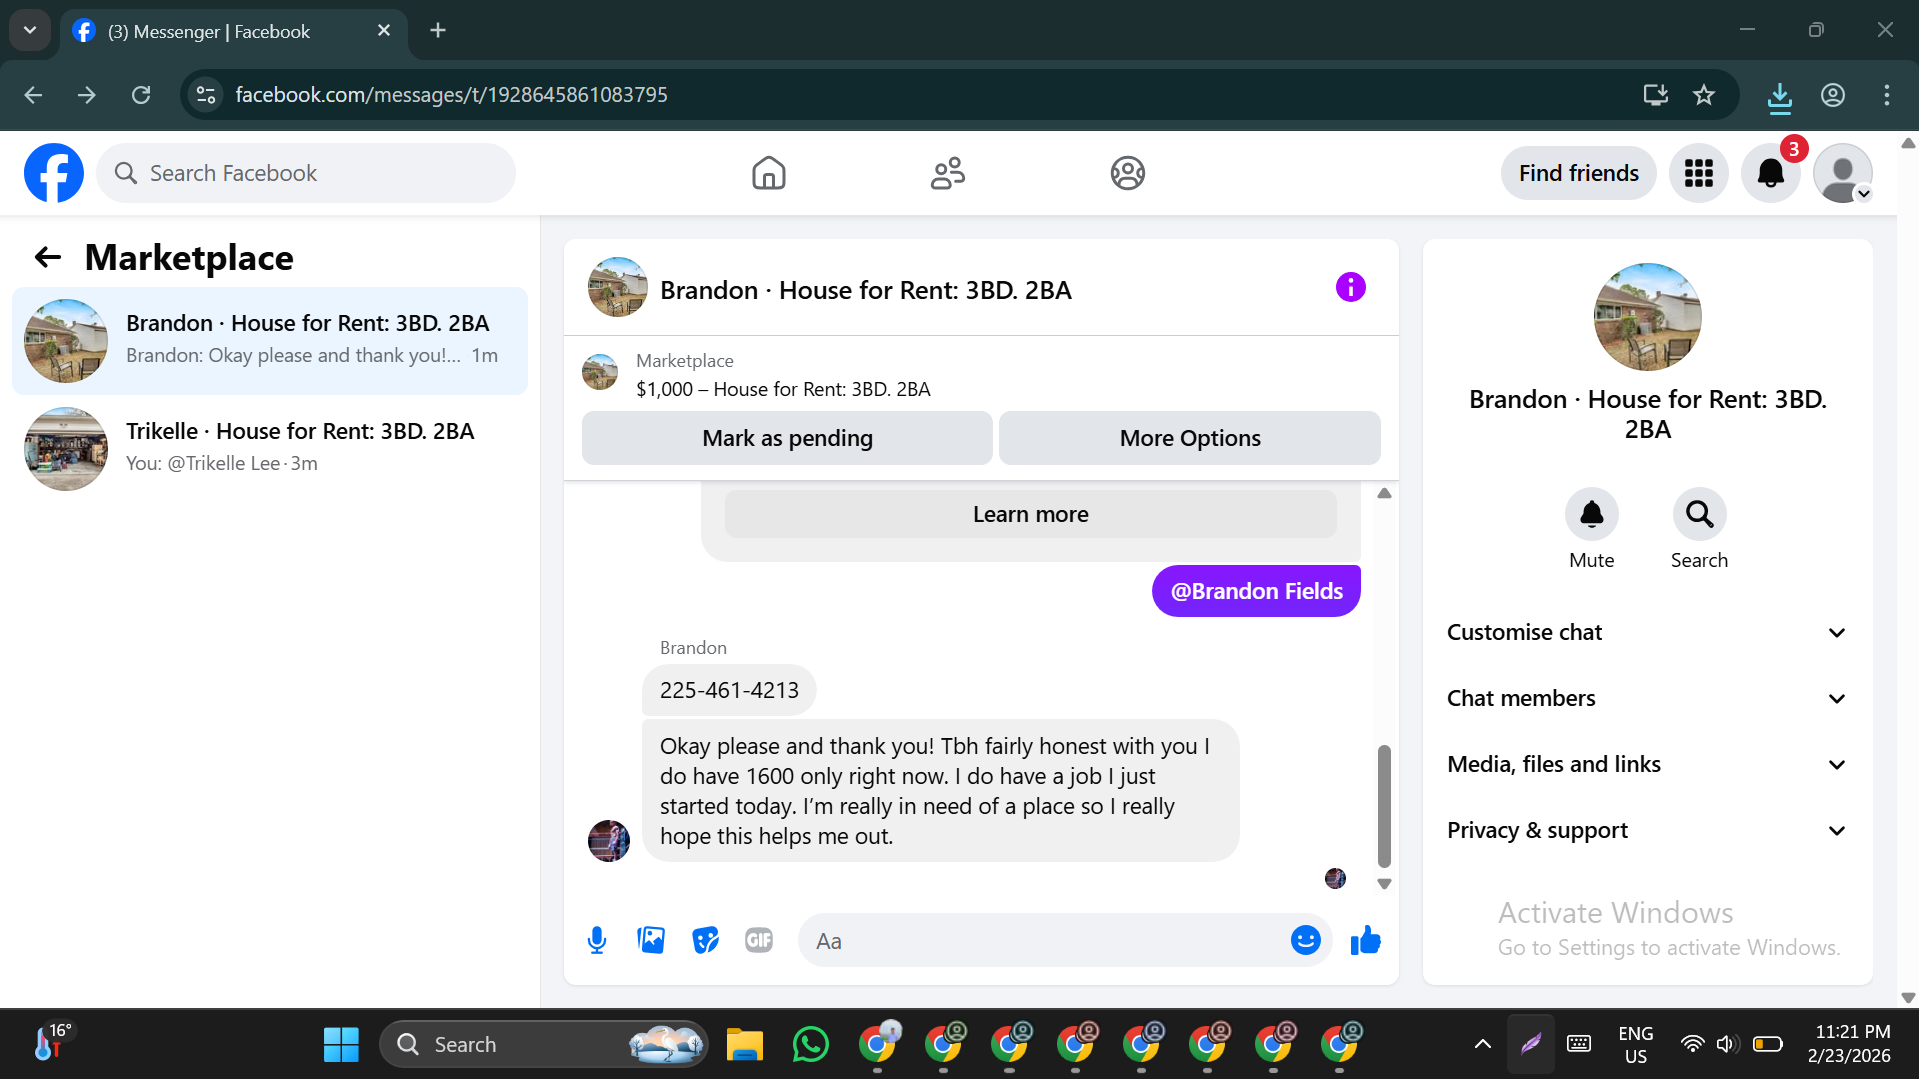1919x1079 pixels.
Task: Open the Friends icon in top navigation
Action: (947, 173)
